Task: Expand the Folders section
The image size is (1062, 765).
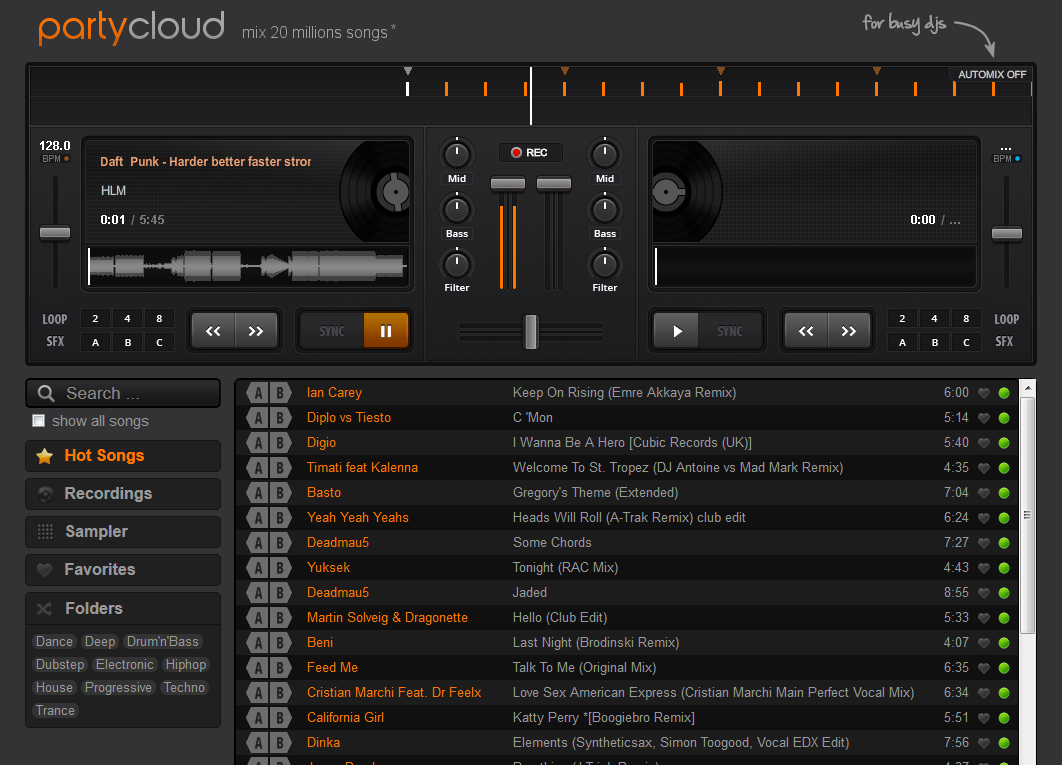Action: 93,608
